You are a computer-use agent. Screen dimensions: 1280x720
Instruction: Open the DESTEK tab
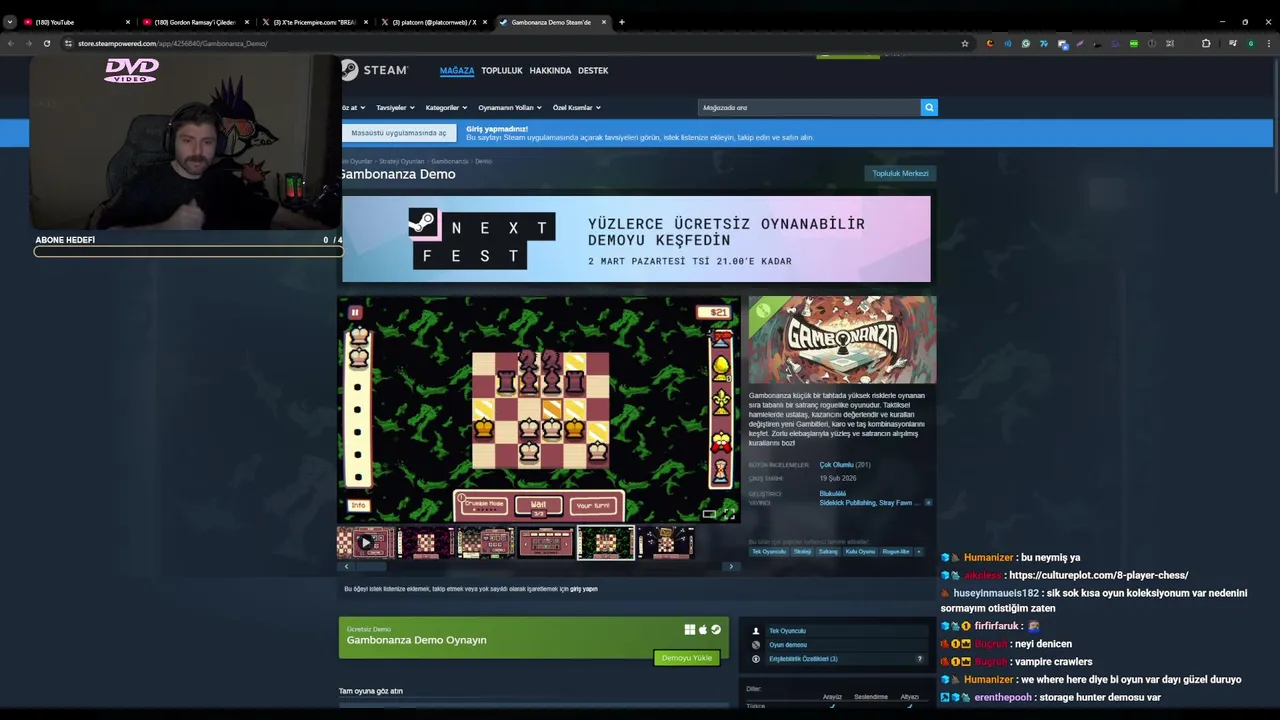[593, 71]
